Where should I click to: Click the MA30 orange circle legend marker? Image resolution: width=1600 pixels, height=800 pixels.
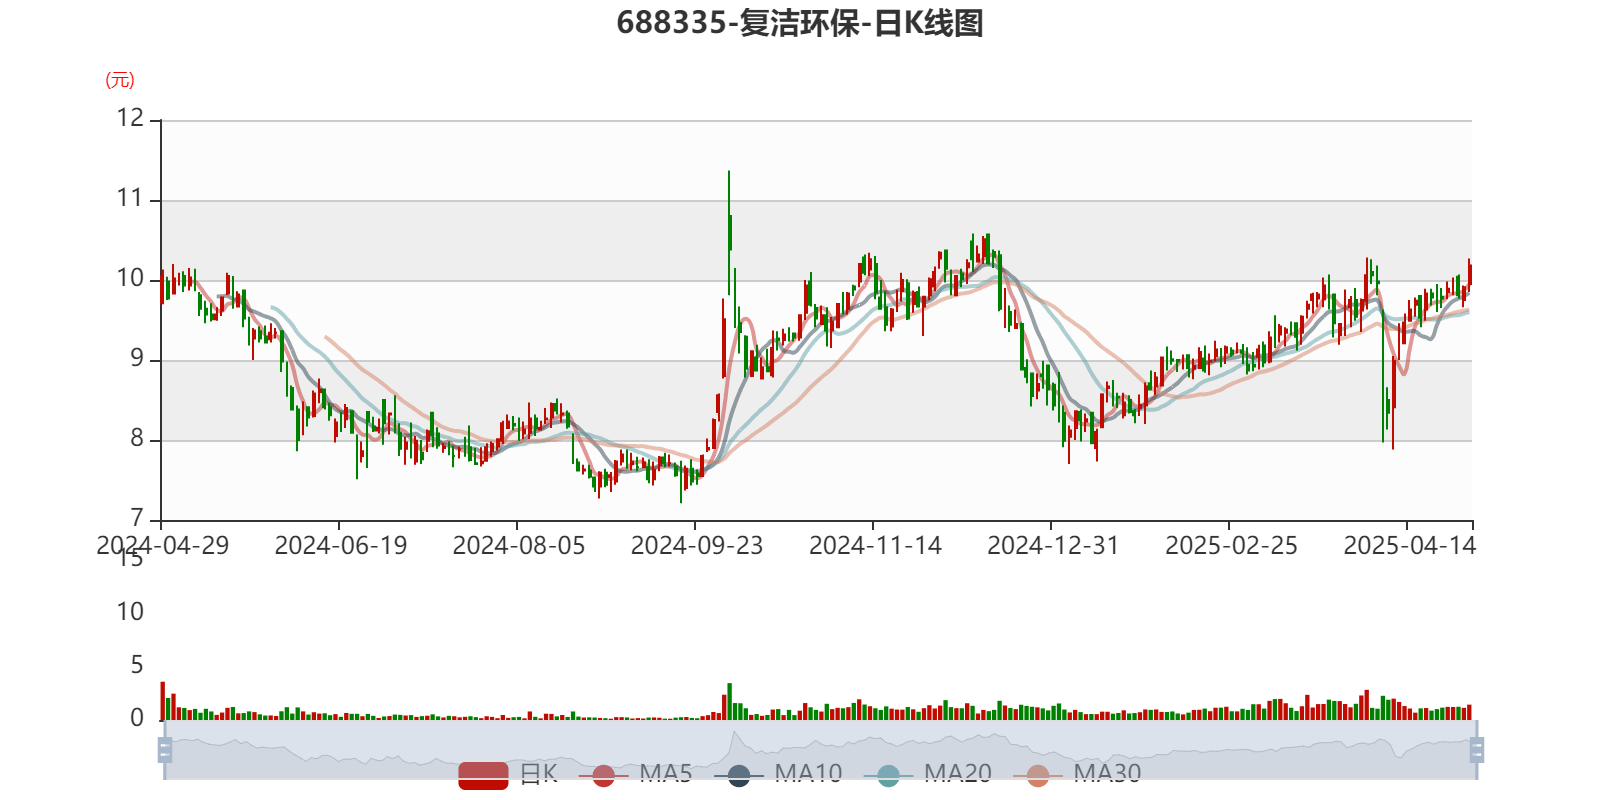click(x=1038, y=776)
